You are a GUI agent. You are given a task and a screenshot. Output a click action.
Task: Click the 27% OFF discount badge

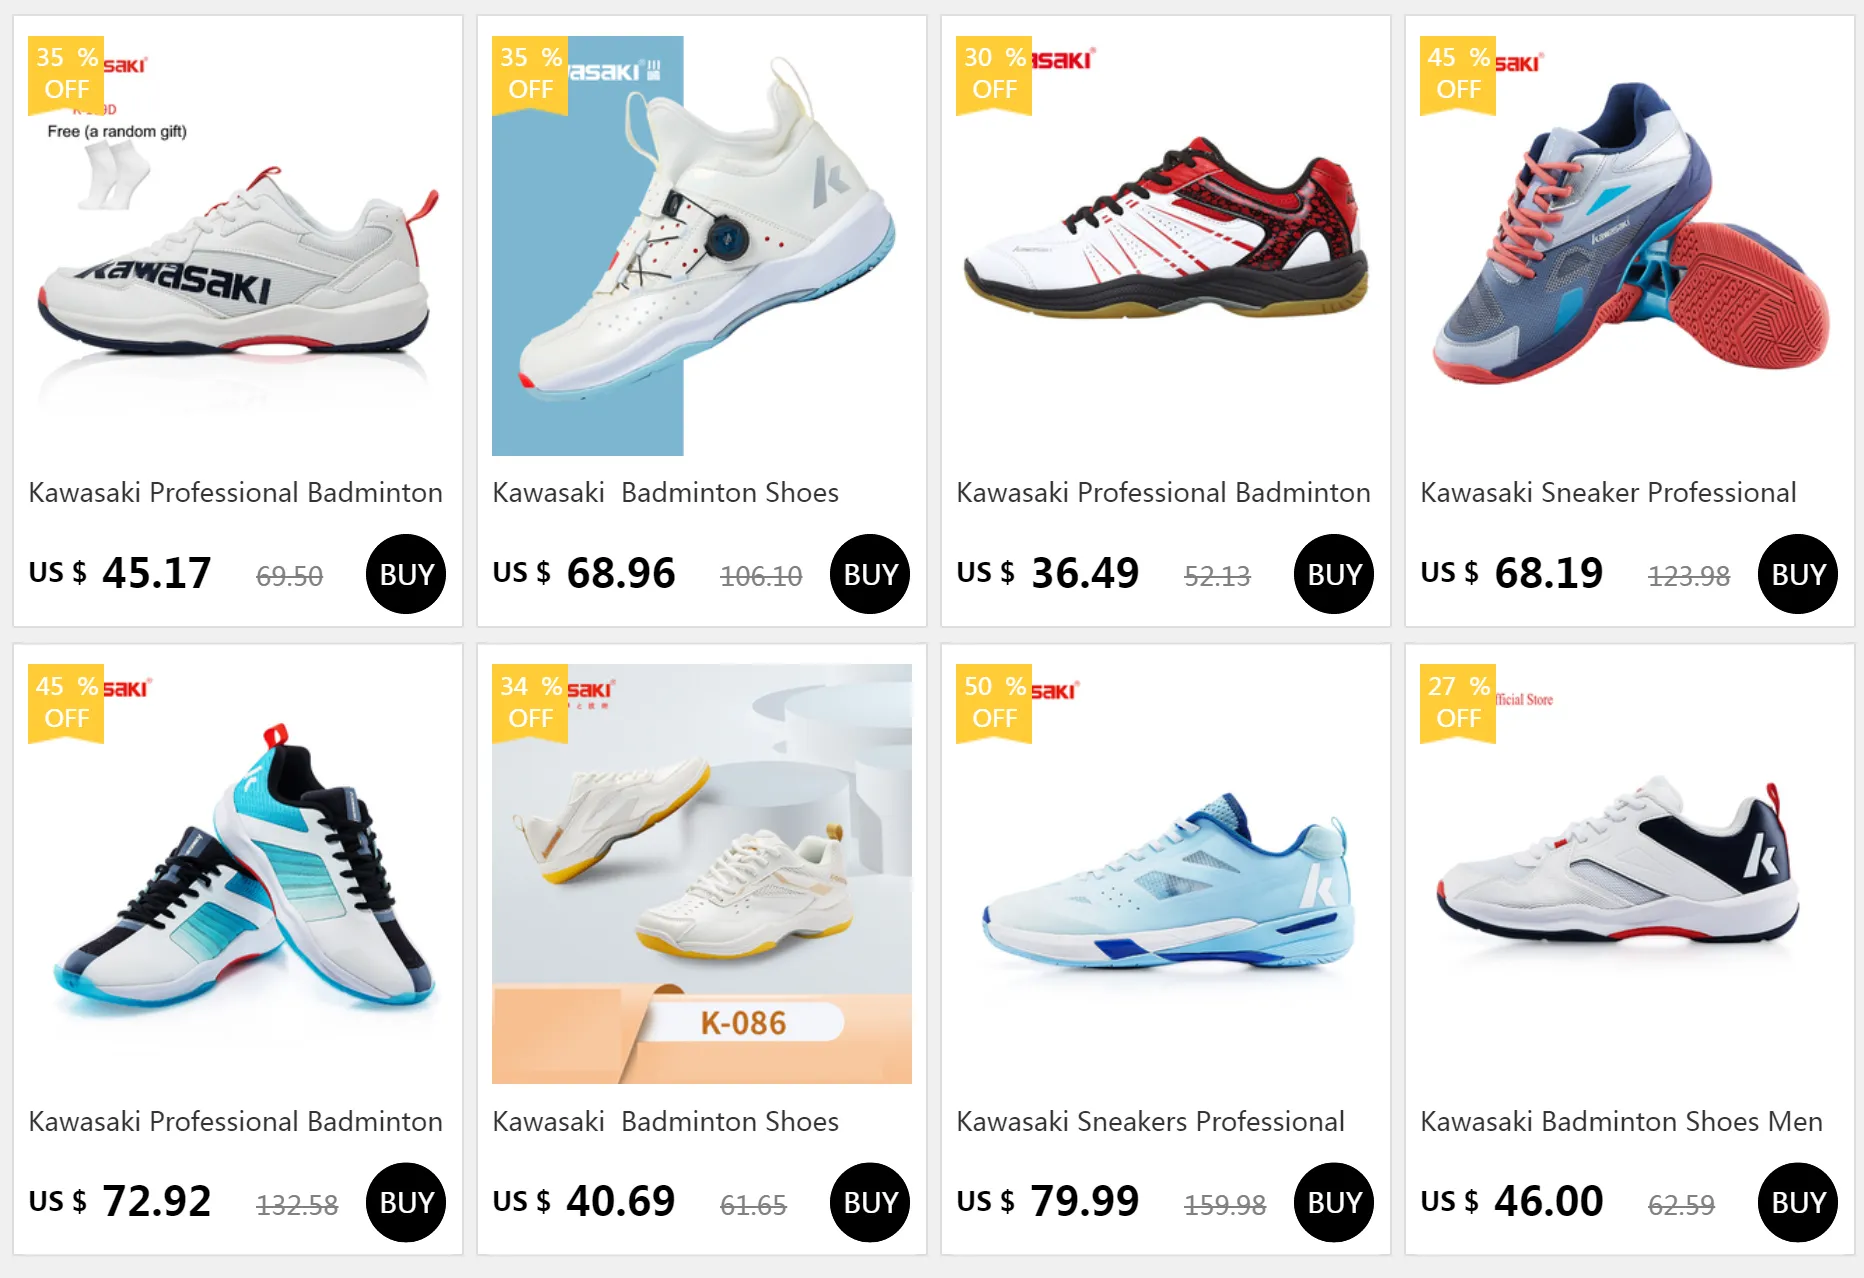[1458, 703]
